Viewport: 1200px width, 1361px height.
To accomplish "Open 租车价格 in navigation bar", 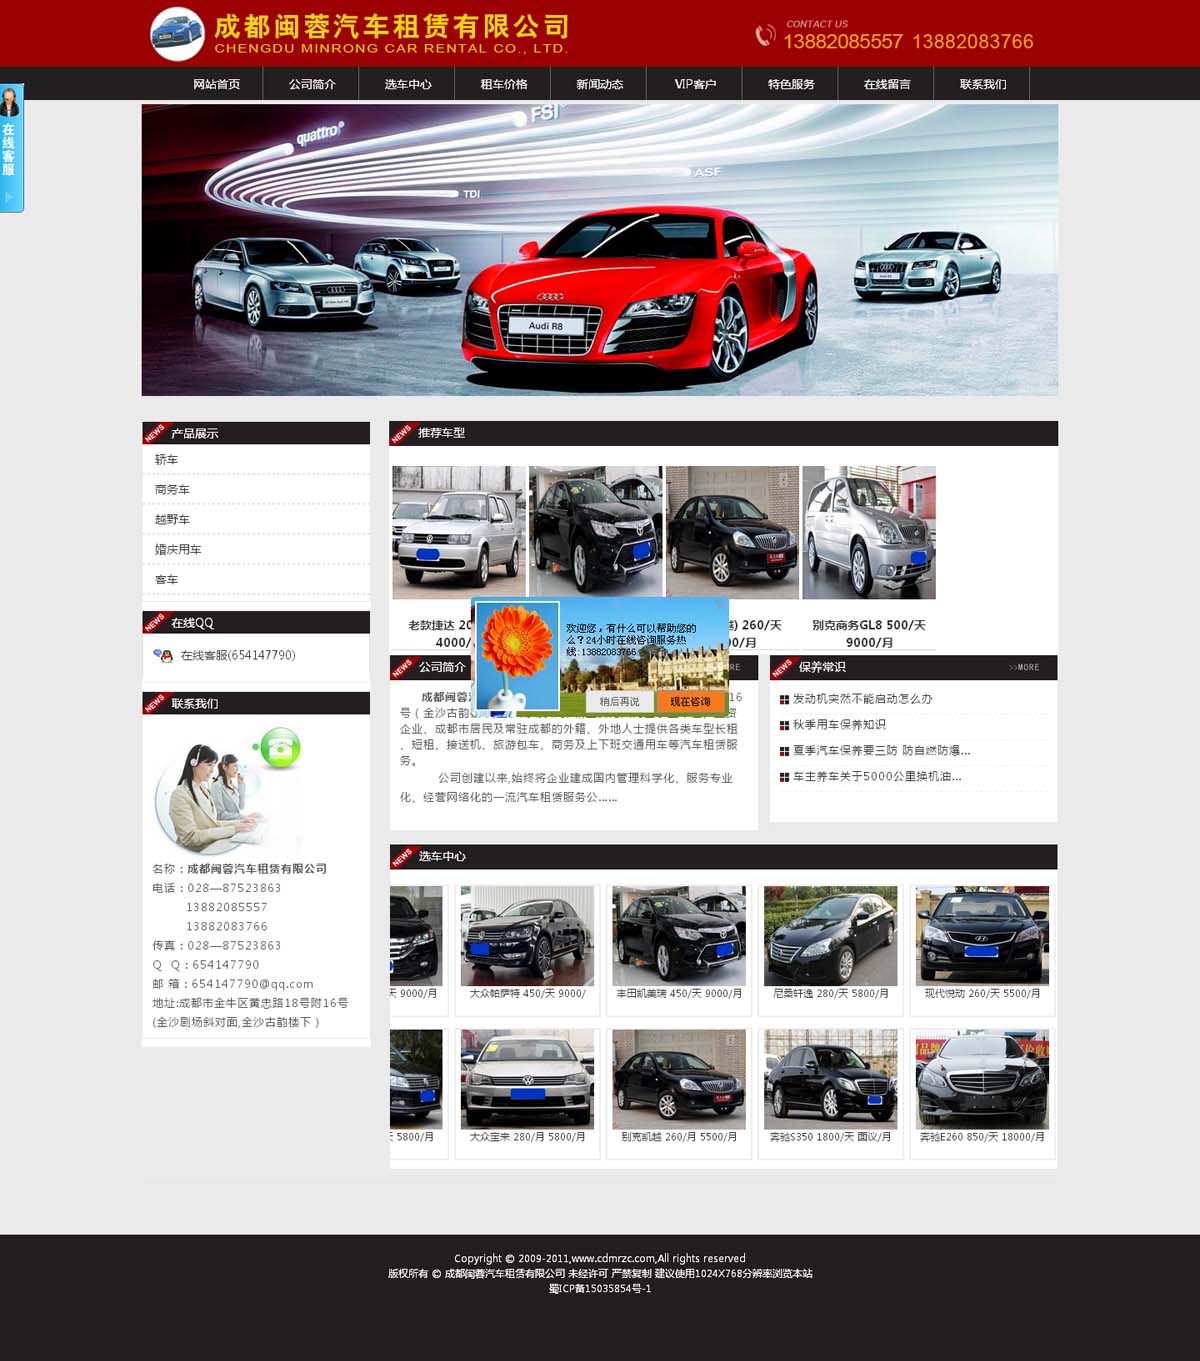I will [x=503, y=84].
